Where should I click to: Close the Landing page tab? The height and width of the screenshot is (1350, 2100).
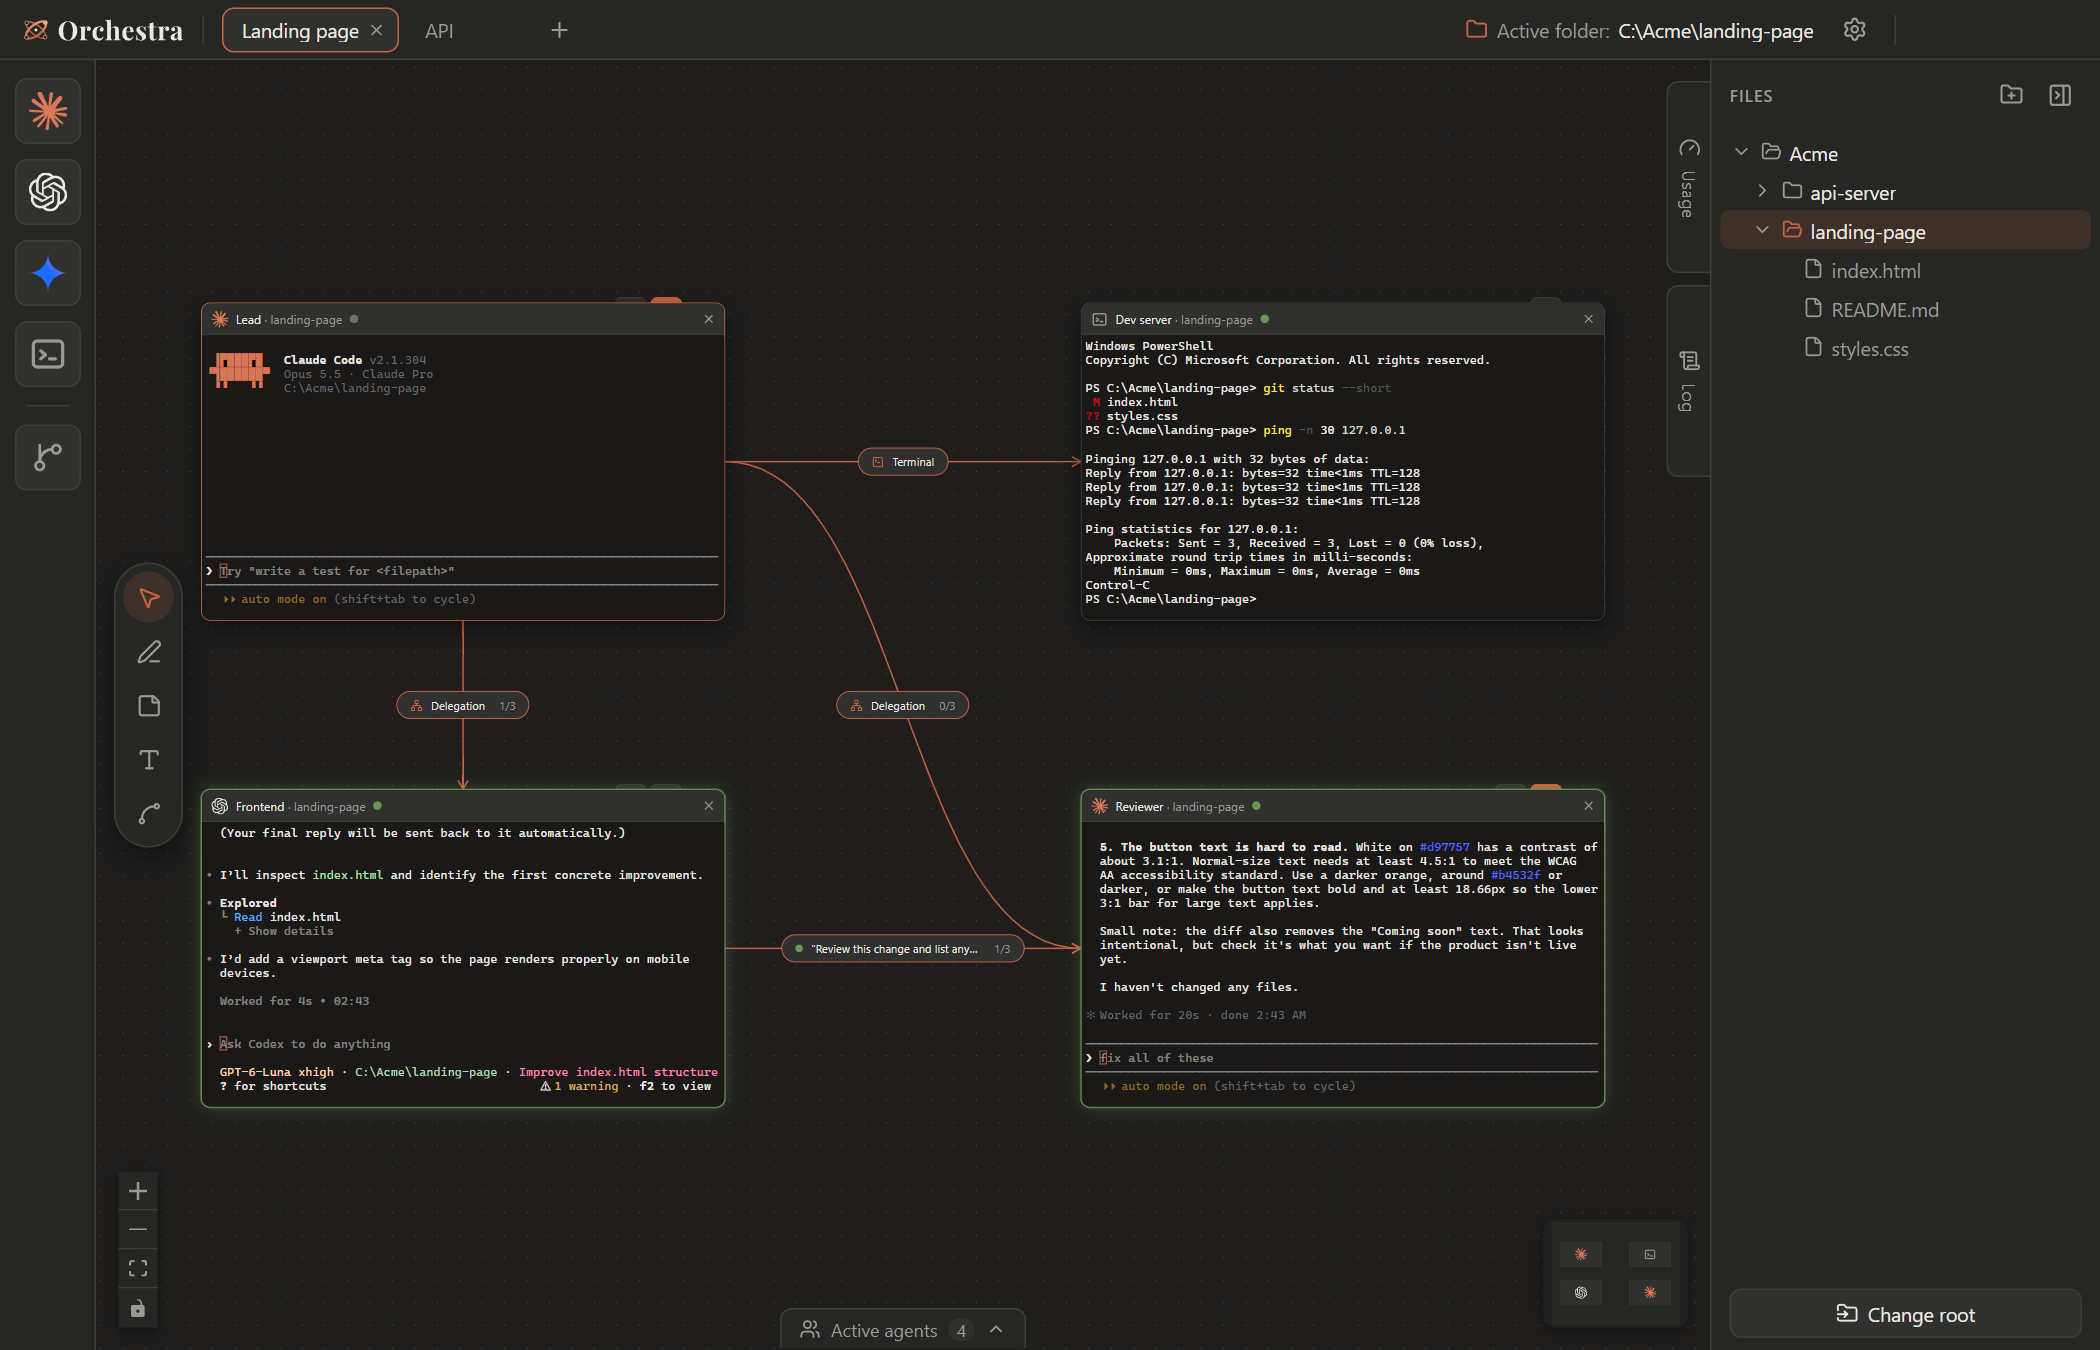click(377, 30)
